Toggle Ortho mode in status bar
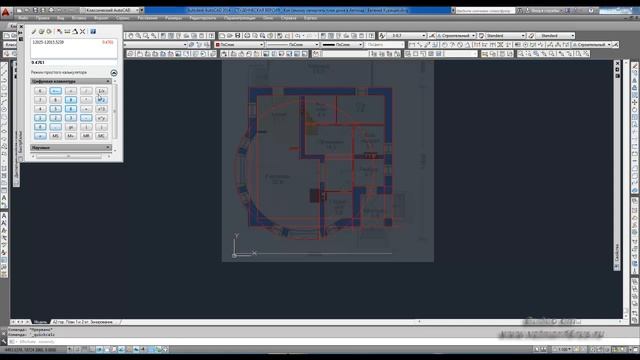This screenshot has height=360, width=640. coord(92,349)
